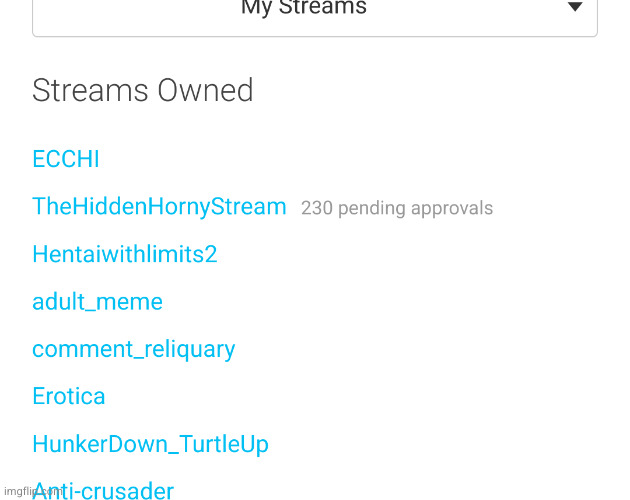
Task: Open the Erotica stream link
Action: 69,396
